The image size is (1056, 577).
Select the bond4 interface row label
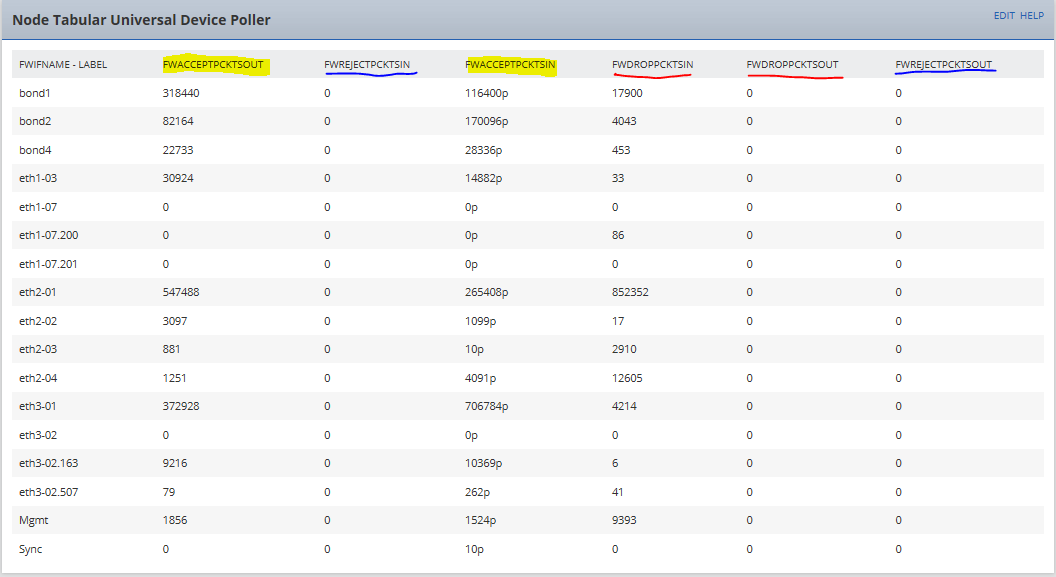coord(35,150)
